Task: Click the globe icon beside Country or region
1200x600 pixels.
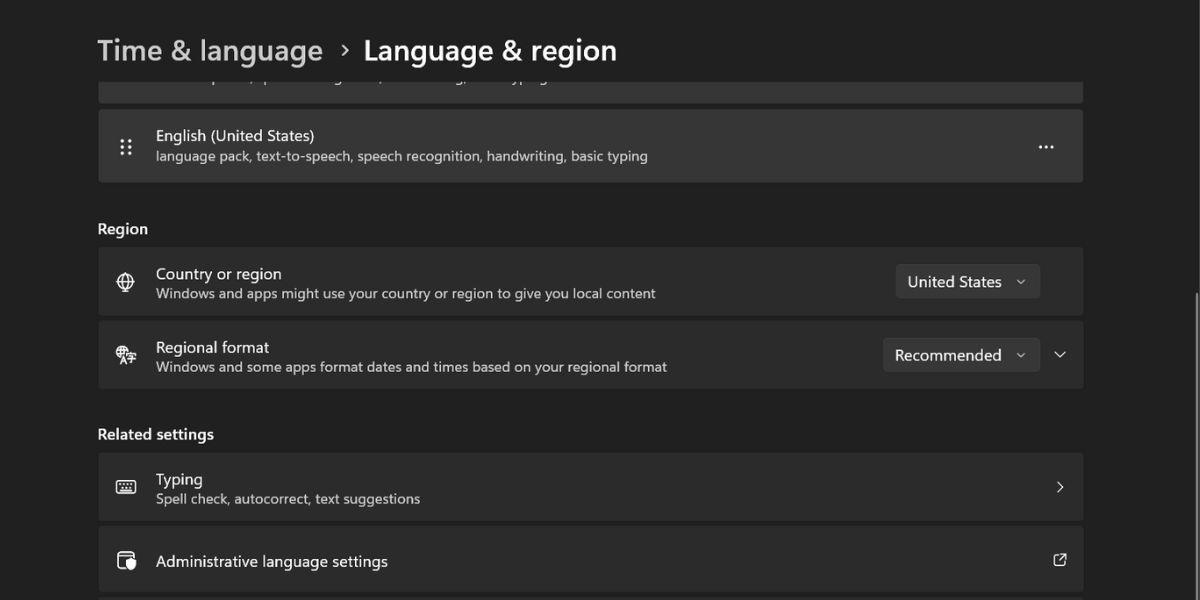Action: (x=126, y=283)
